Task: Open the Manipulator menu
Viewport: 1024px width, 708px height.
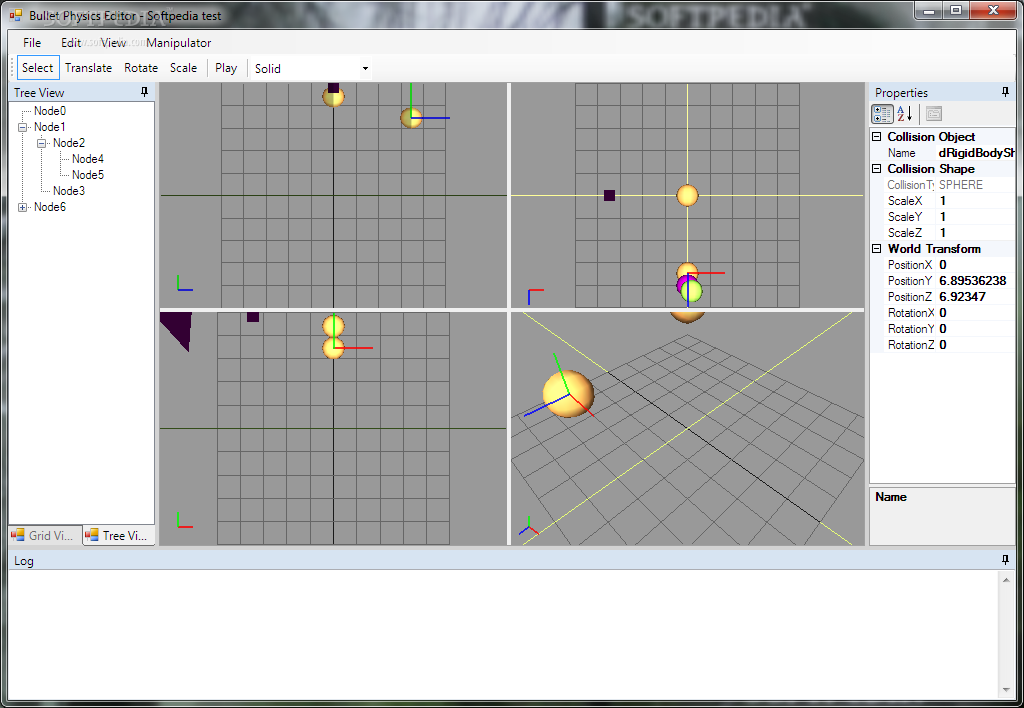Action: pos(178,42)
